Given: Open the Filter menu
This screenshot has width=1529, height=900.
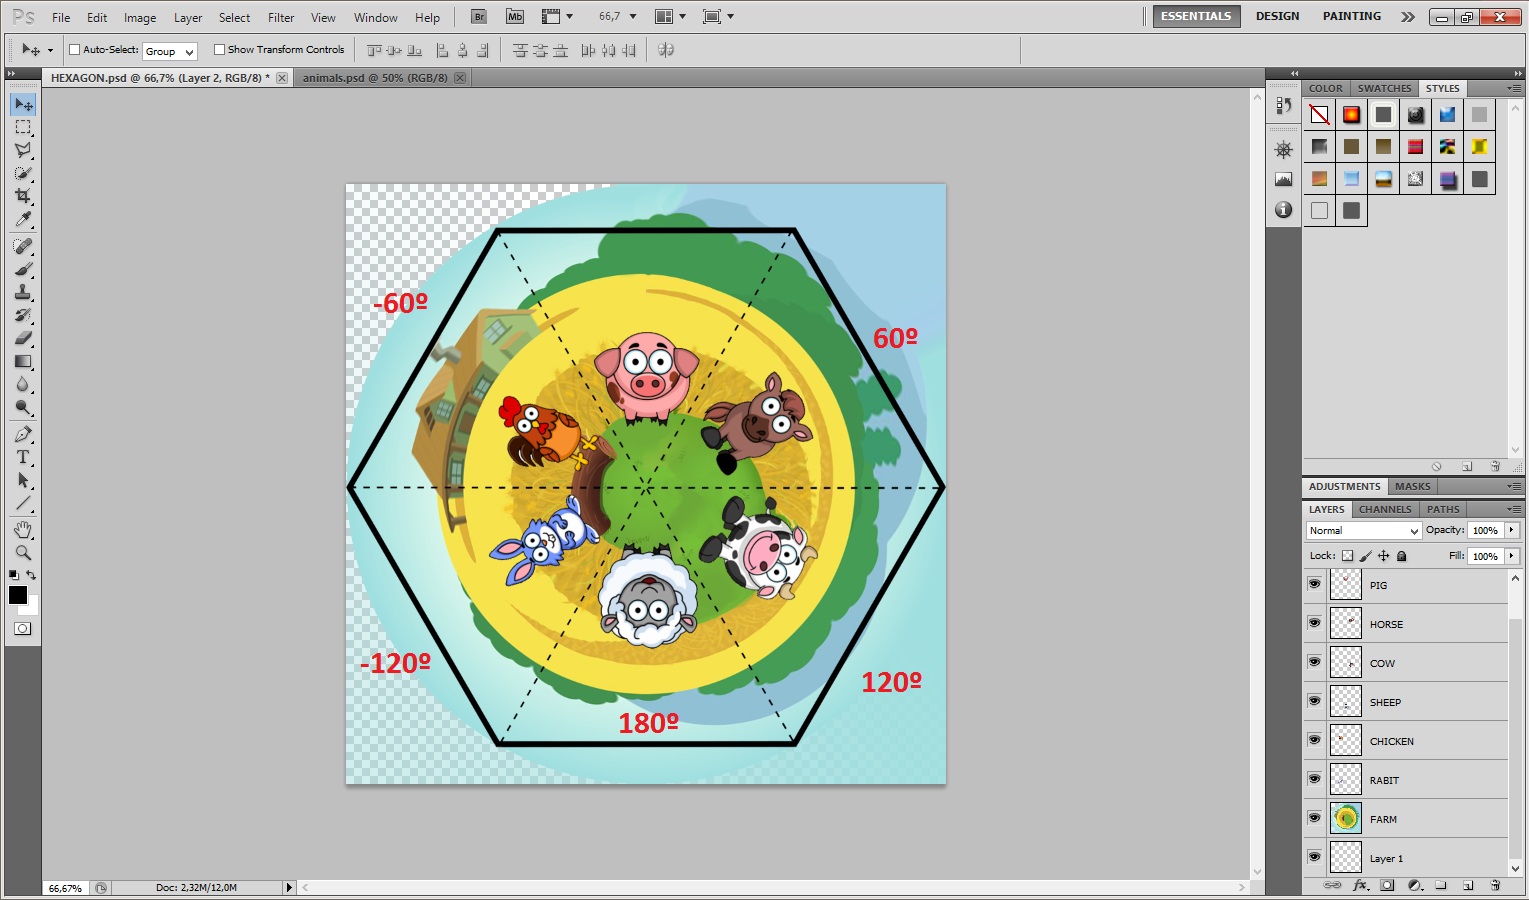Looking at the screenshot, I should [281, 18].
